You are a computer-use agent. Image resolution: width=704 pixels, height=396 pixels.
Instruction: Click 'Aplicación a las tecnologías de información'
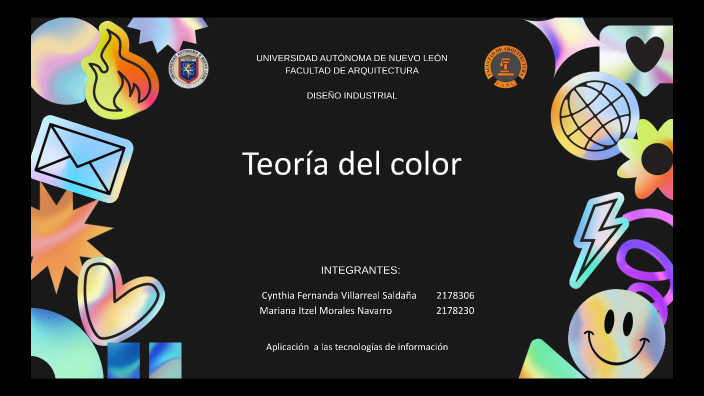tap(357, 347)
